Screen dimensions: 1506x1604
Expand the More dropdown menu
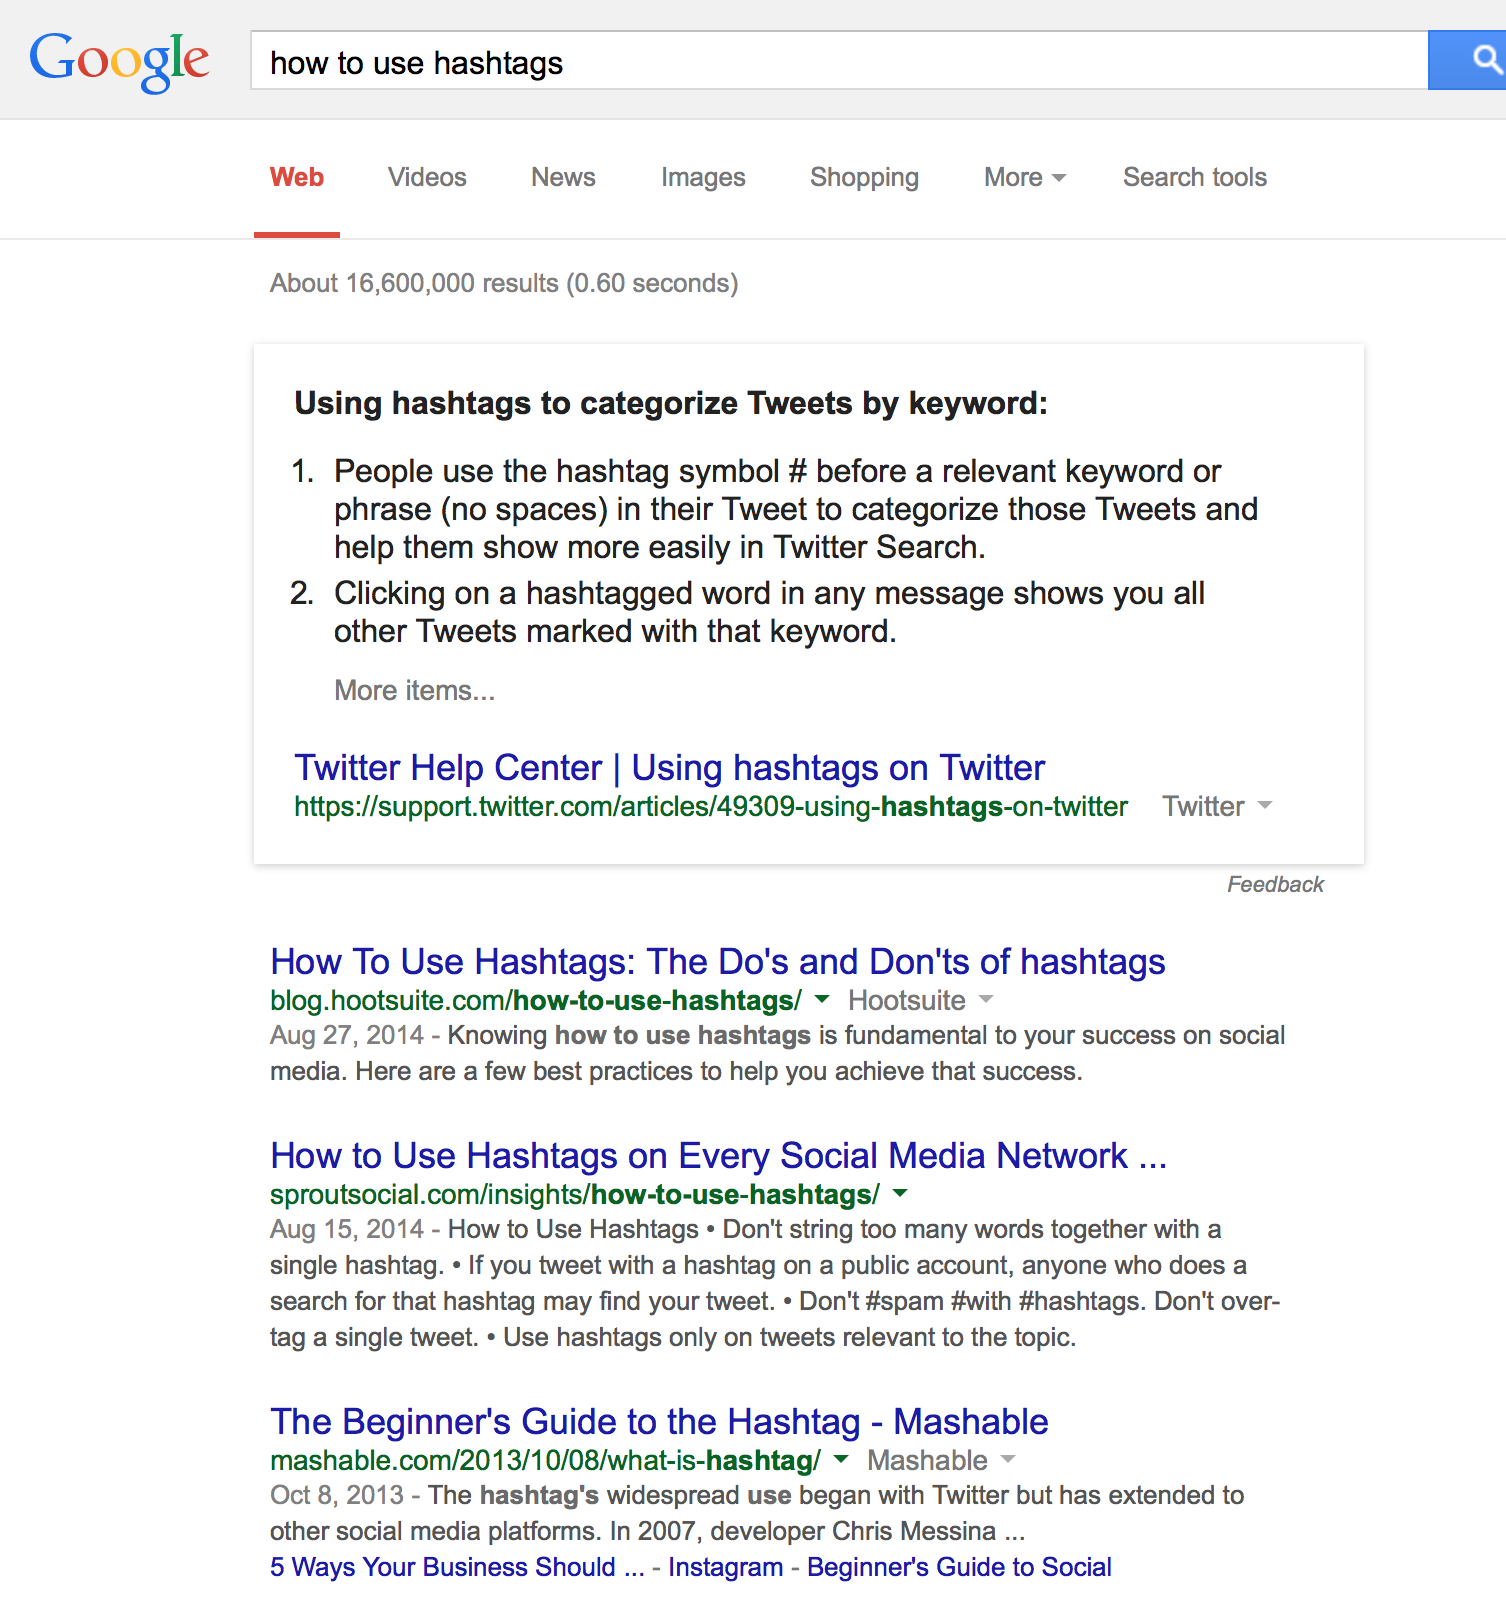click(x=1025, y=178)
